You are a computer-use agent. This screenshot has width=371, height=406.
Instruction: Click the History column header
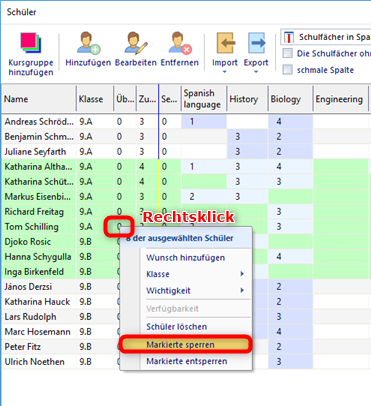tap(248, 99)
